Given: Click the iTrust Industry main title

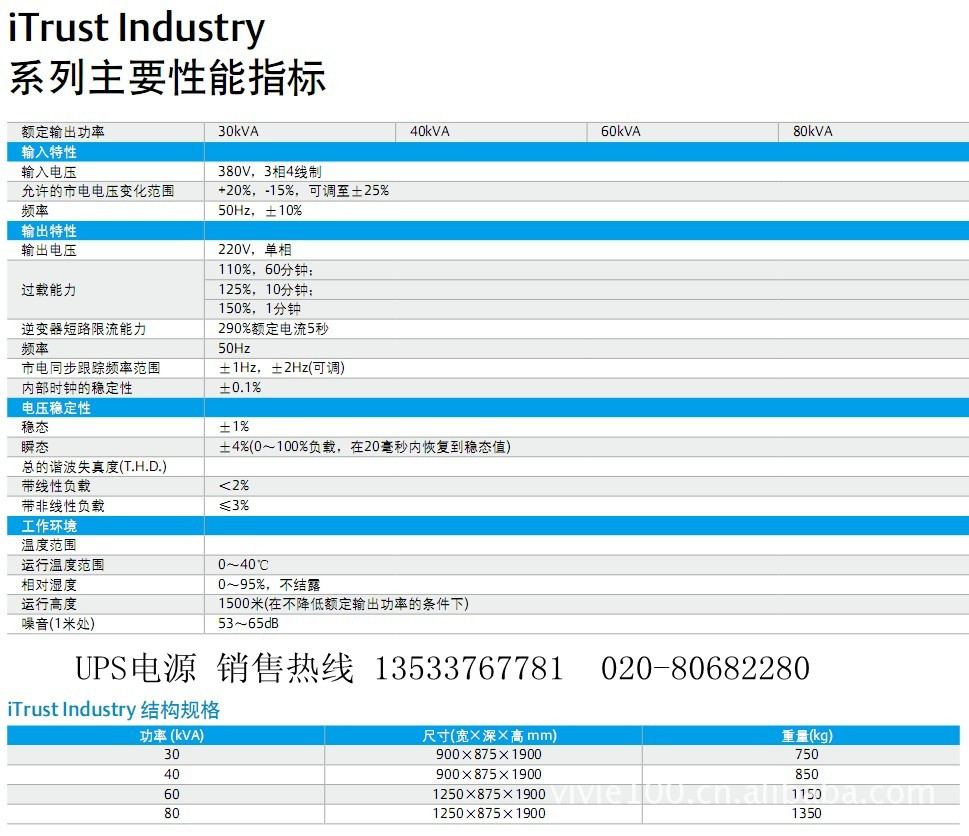Looking at the screenshot, I should pos(137,28).
